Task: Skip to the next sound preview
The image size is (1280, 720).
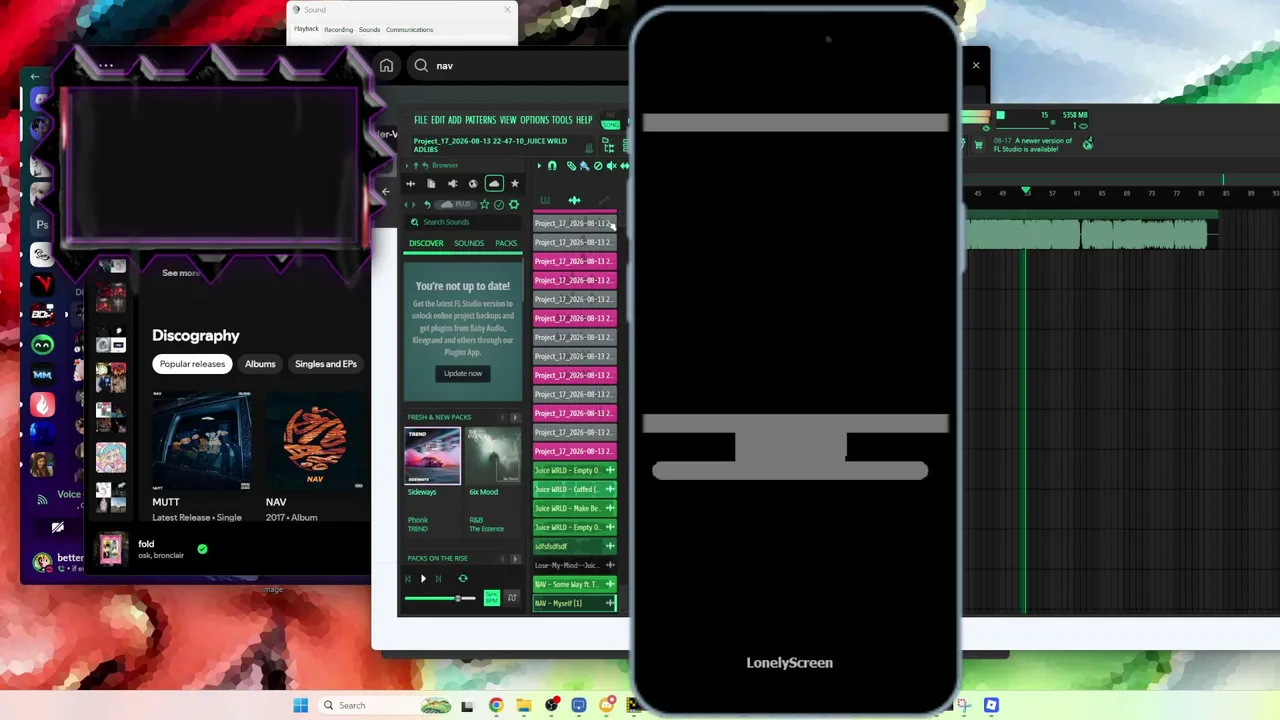Action: tap(438, 578)
